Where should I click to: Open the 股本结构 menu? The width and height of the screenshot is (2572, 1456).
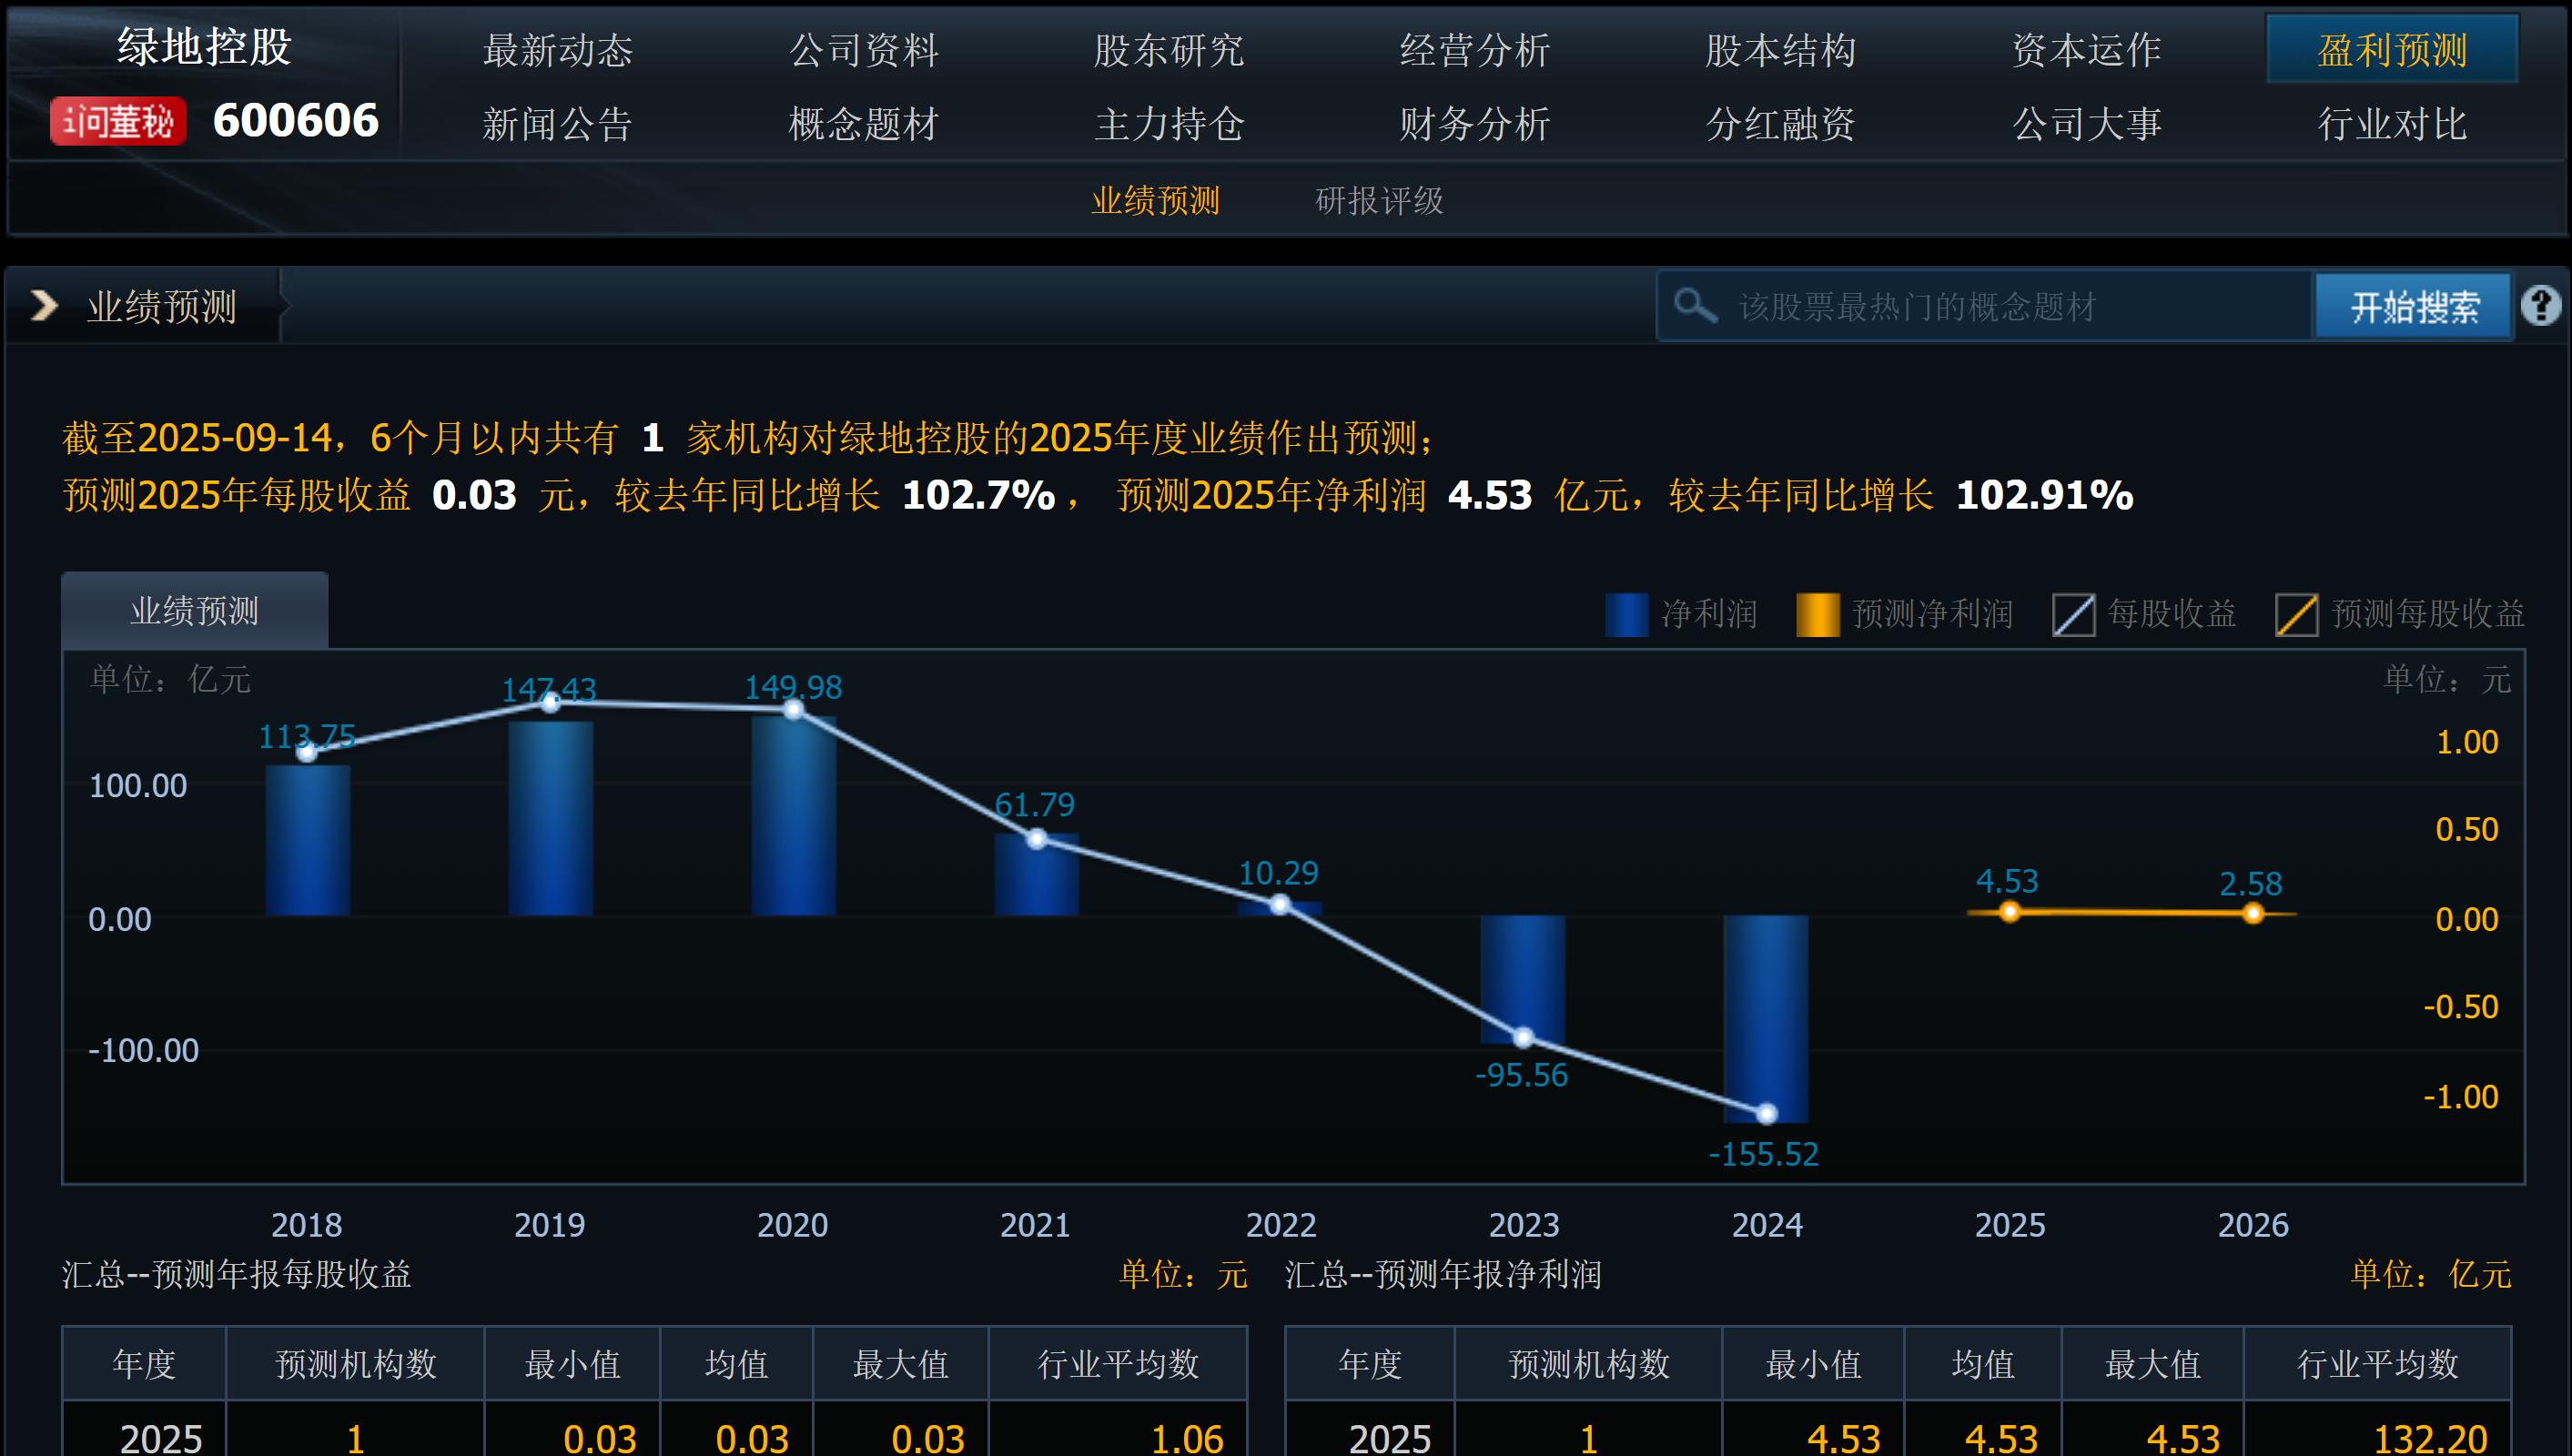coord(1781,50)
